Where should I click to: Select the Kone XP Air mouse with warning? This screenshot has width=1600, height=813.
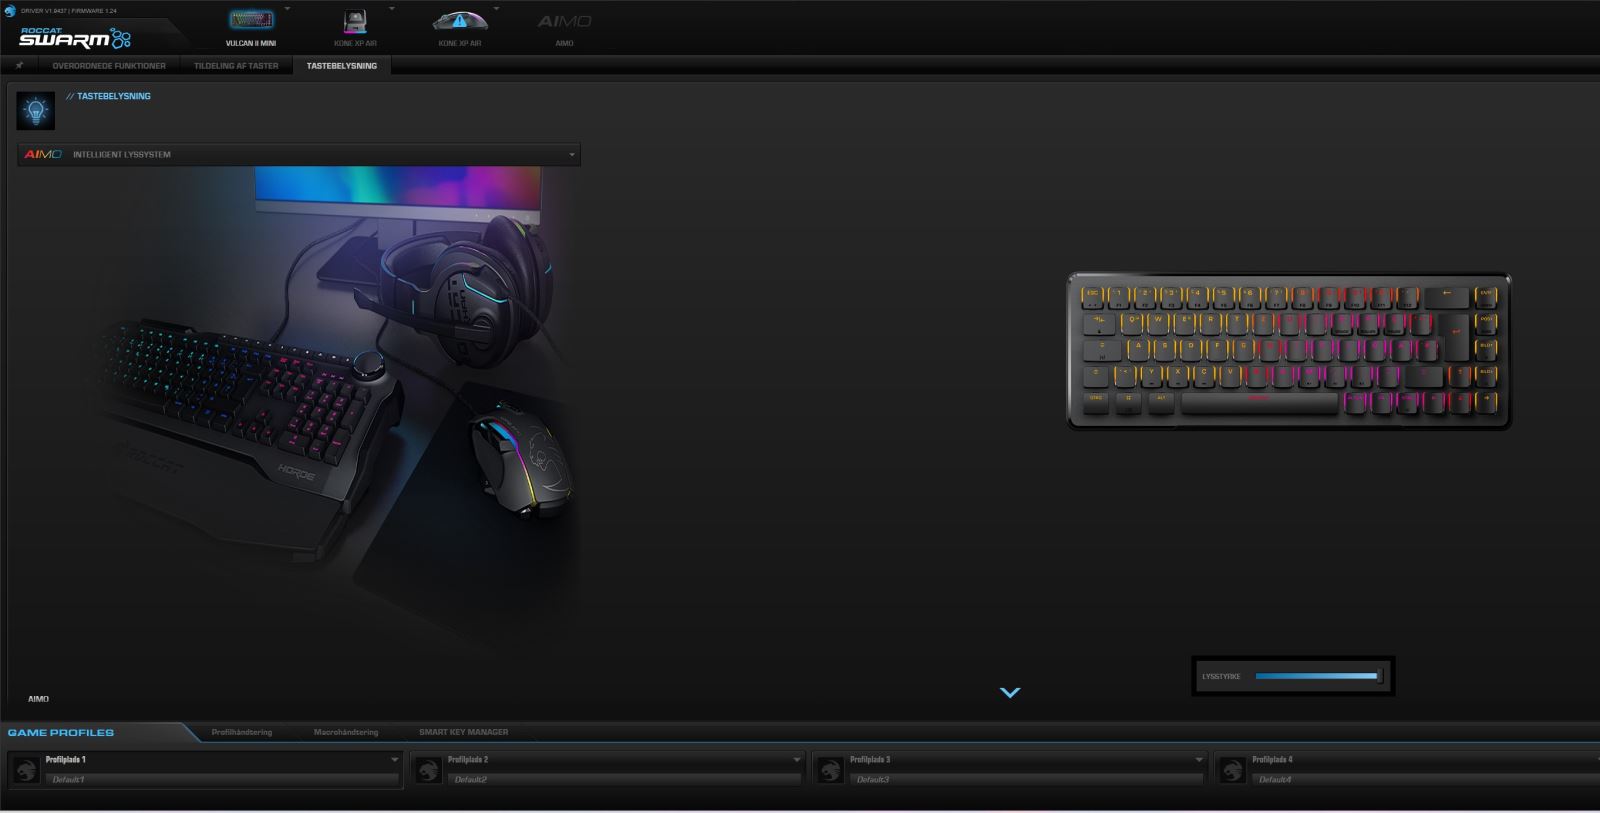(x=460, y=27)
